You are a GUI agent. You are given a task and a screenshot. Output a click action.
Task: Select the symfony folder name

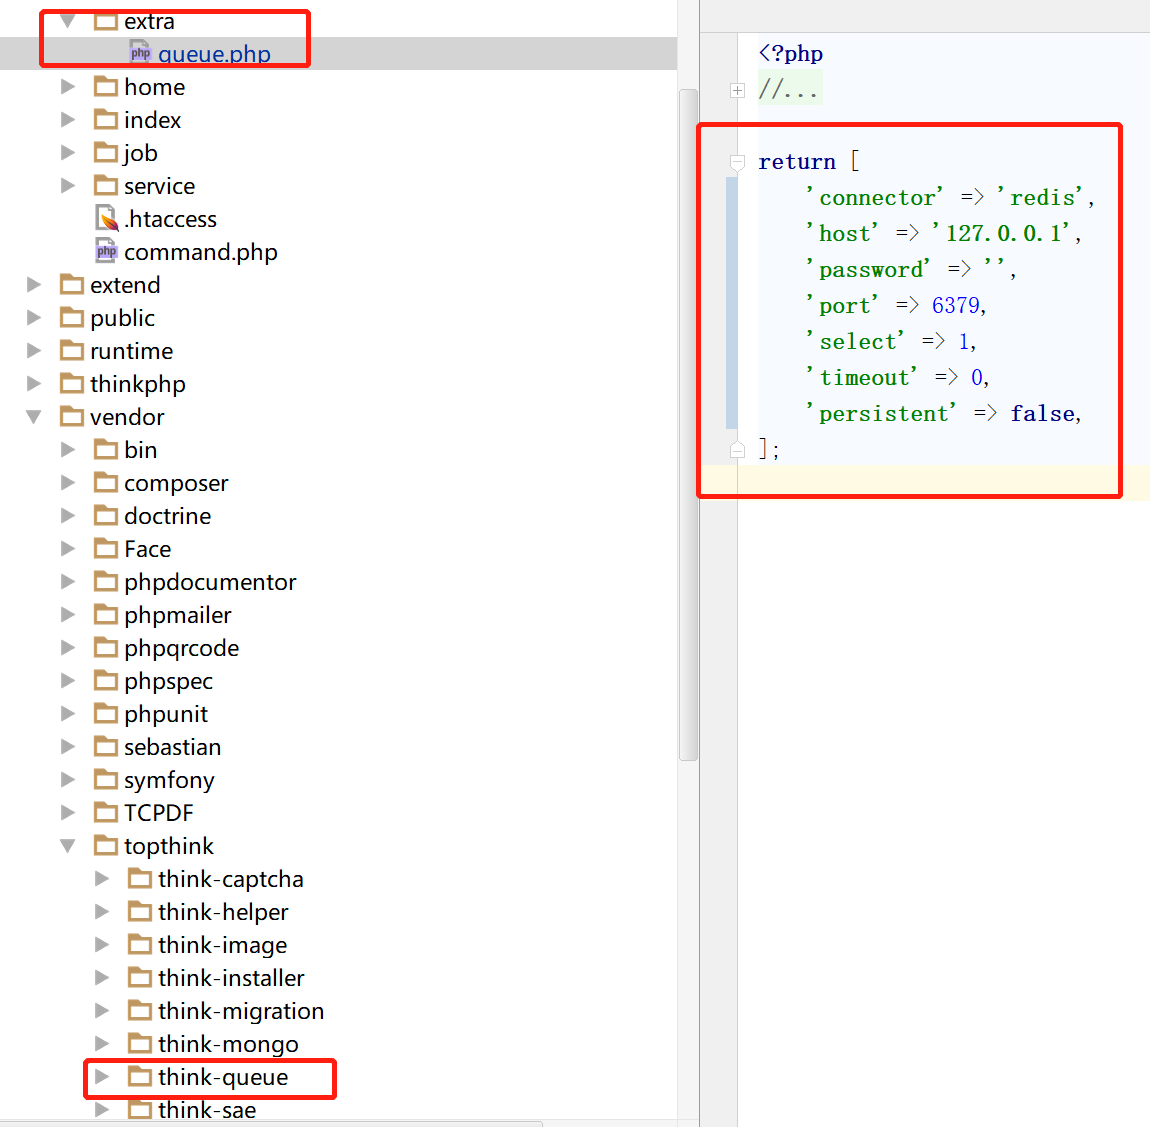click(169, 780)
